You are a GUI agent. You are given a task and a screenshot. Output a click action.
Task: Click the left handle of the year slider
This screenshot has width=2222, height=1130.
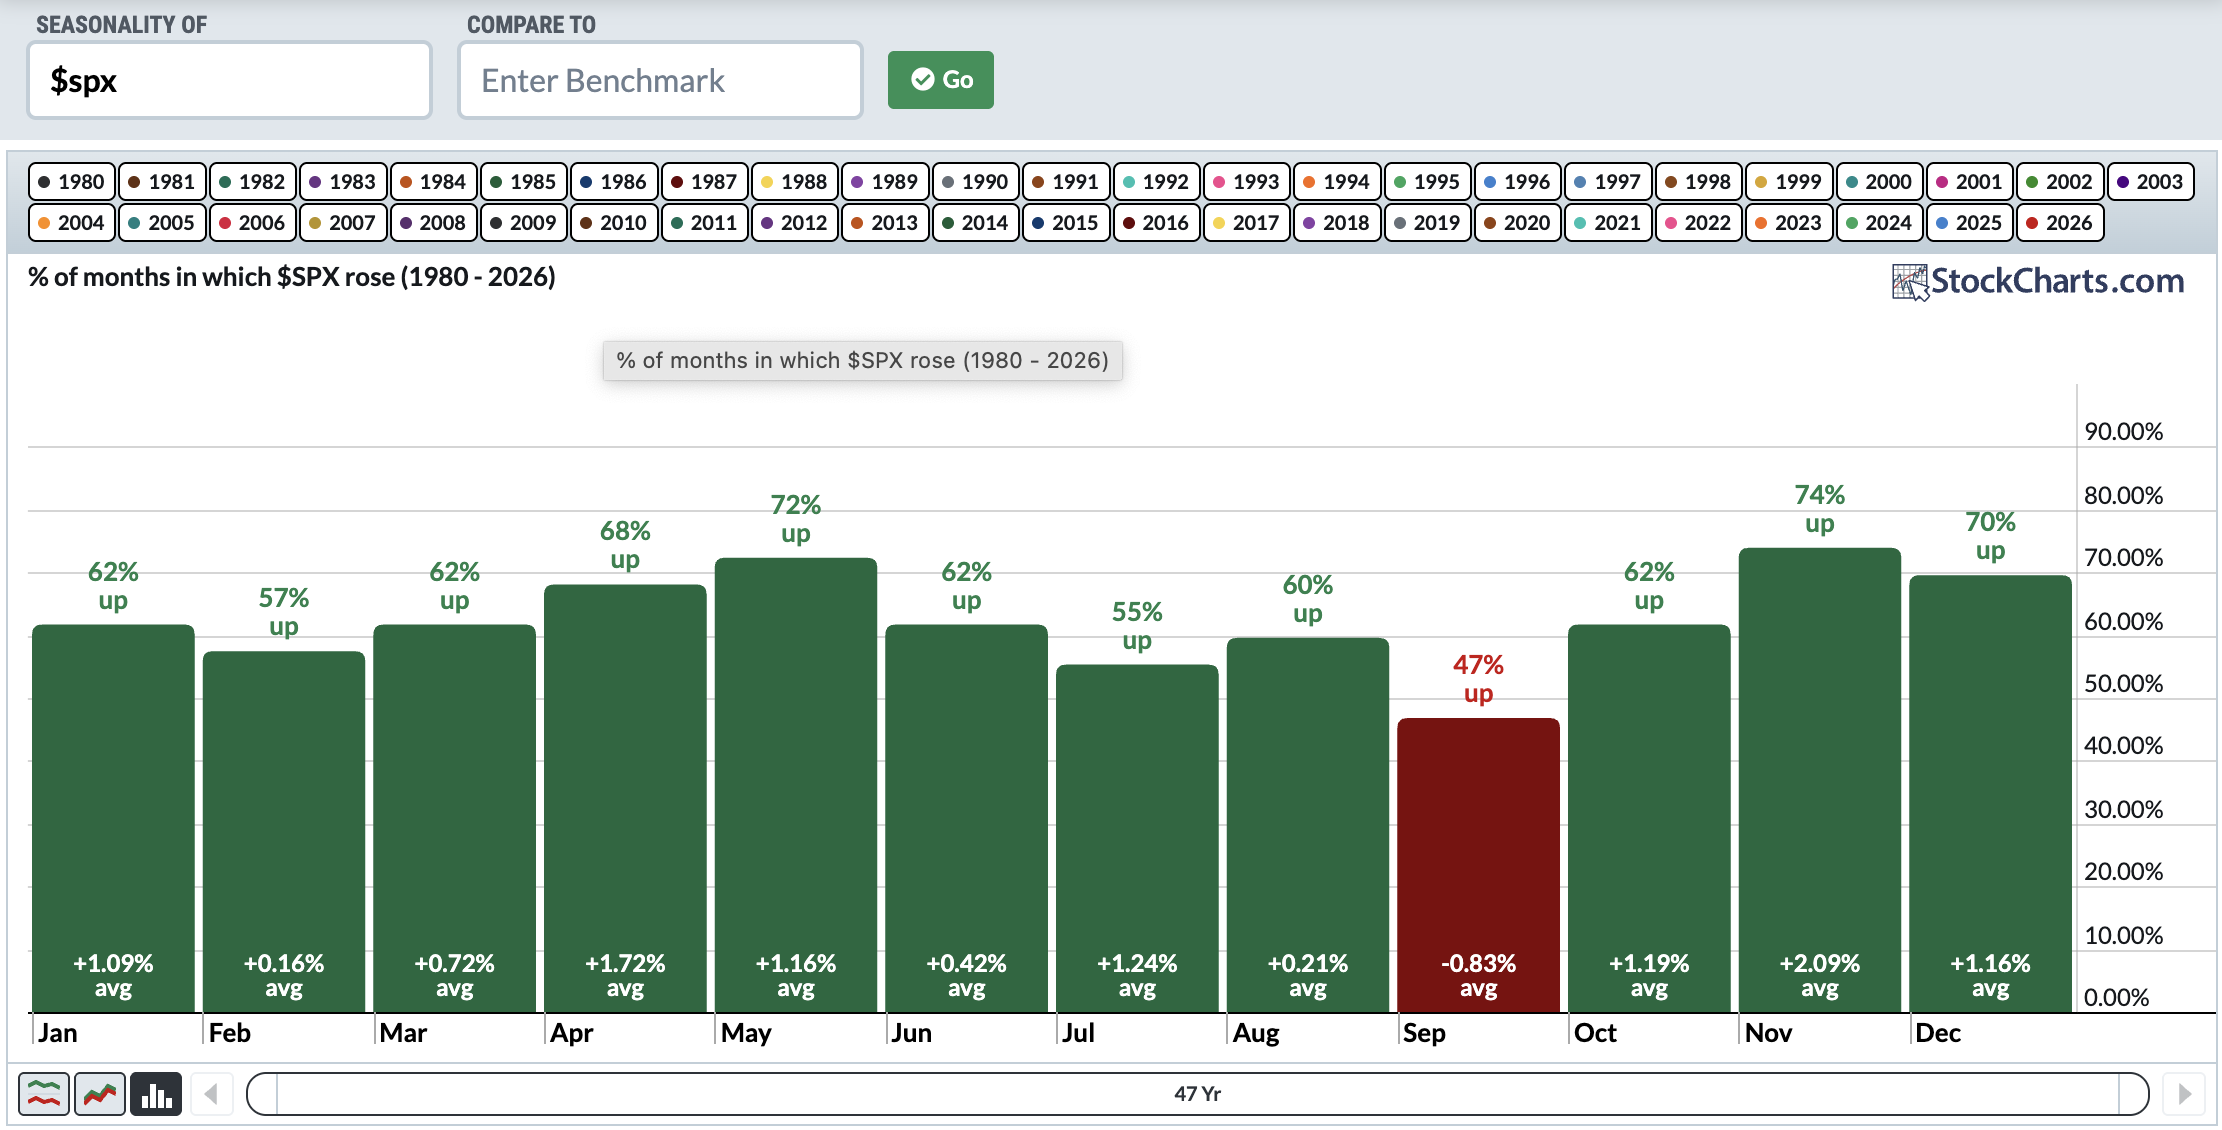pyautogui.click(x=262, y=1094)
